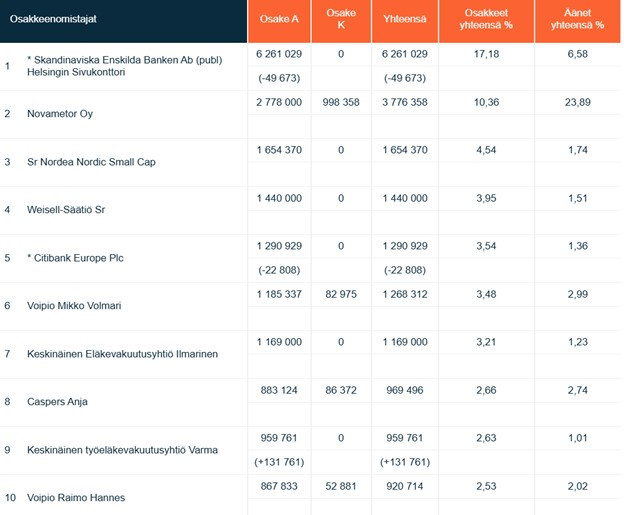Viewport: 624px width, 515px height.
Task: Select the Citibank Europe Plc name
Action: 75,258
